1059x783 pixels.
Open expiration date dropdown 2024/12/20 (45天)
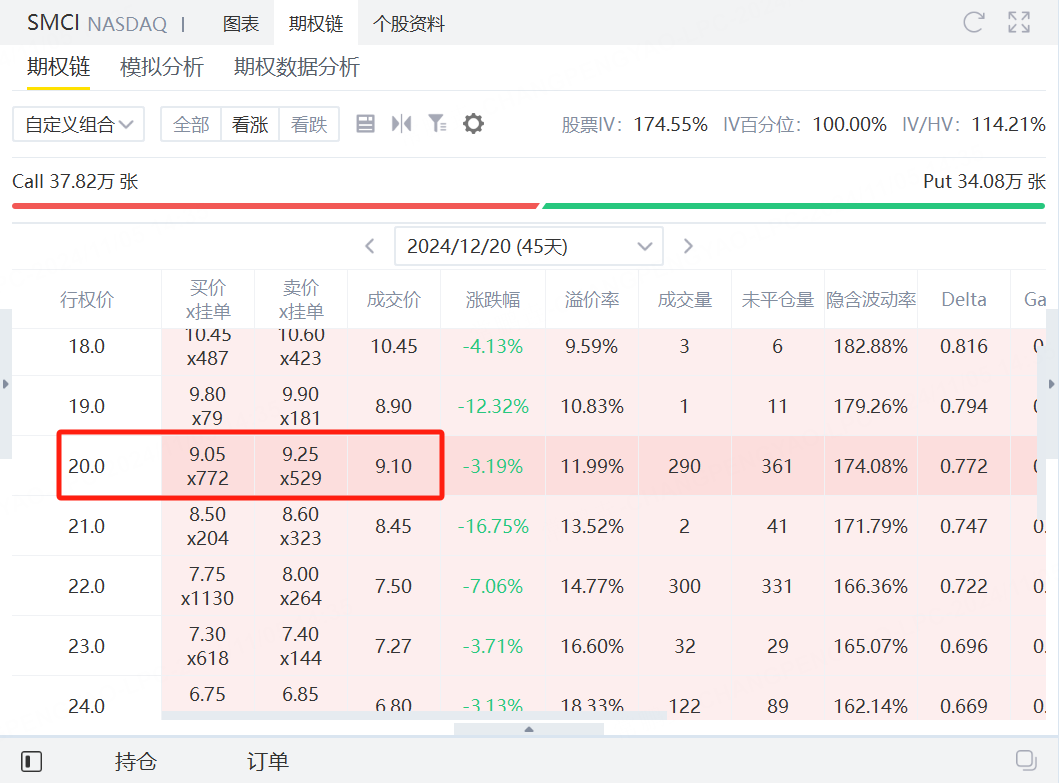pos(529,247)
